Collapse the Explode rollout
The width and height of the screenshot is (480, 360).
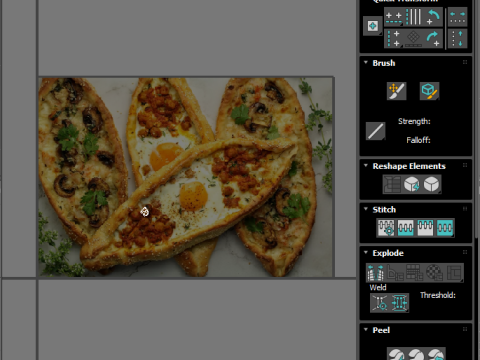pos(366,253)
